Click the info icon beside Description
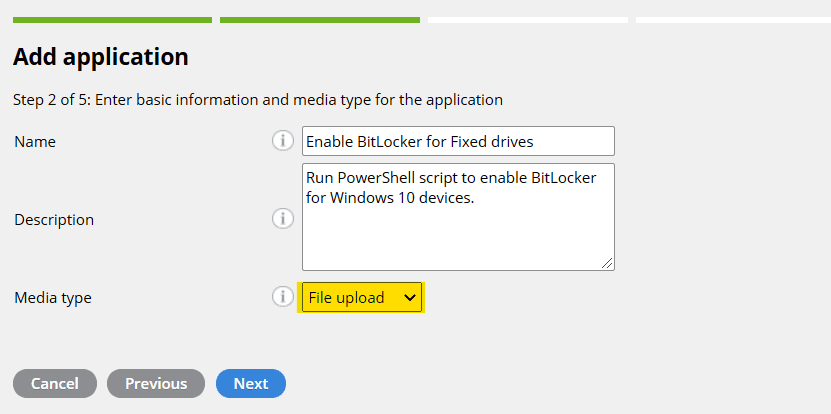The width and height of the screenshot is (831, 414). tap(282, 218)
